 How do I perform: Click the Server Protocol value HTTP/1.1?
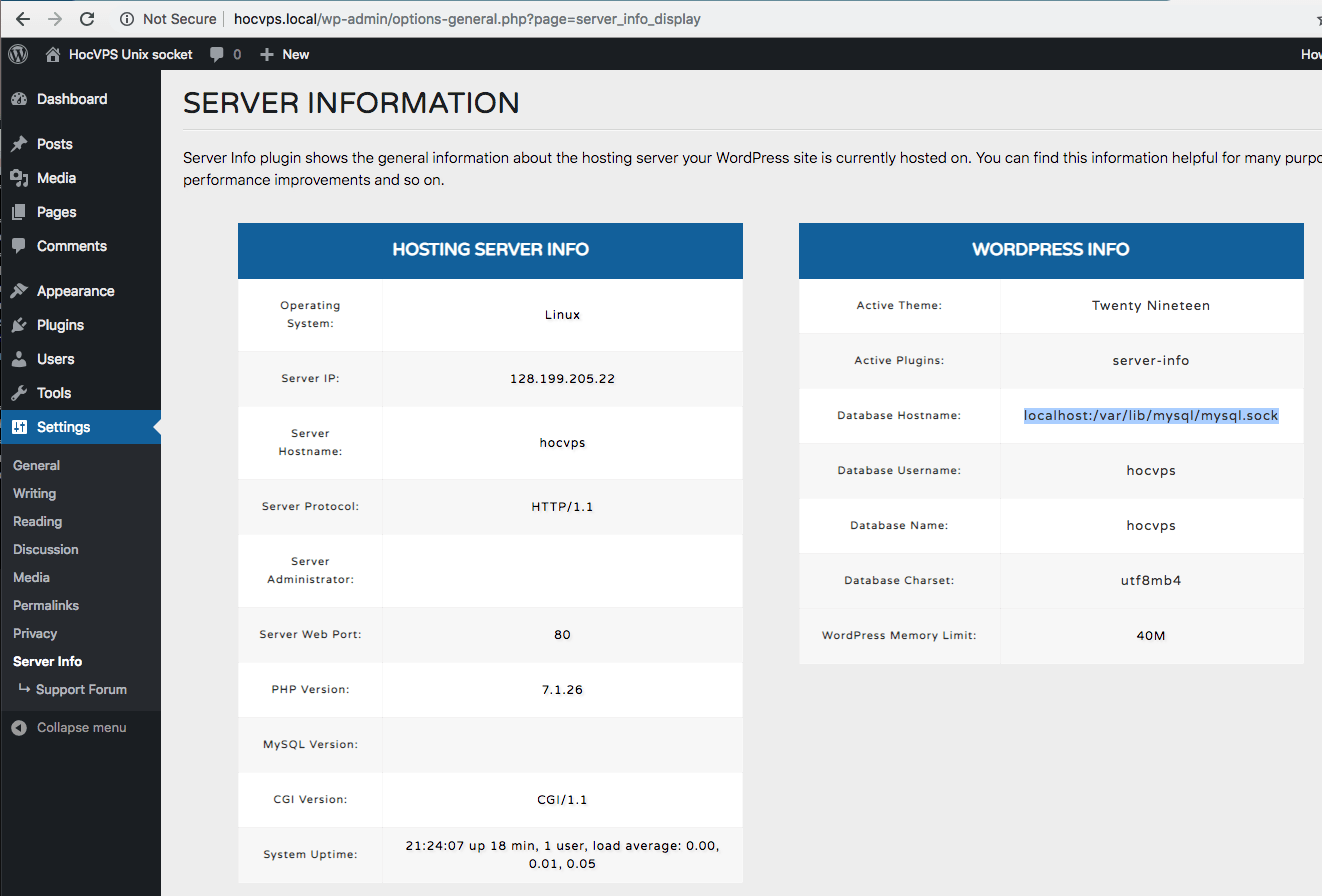pyautogui.click(x=562, y=506)
